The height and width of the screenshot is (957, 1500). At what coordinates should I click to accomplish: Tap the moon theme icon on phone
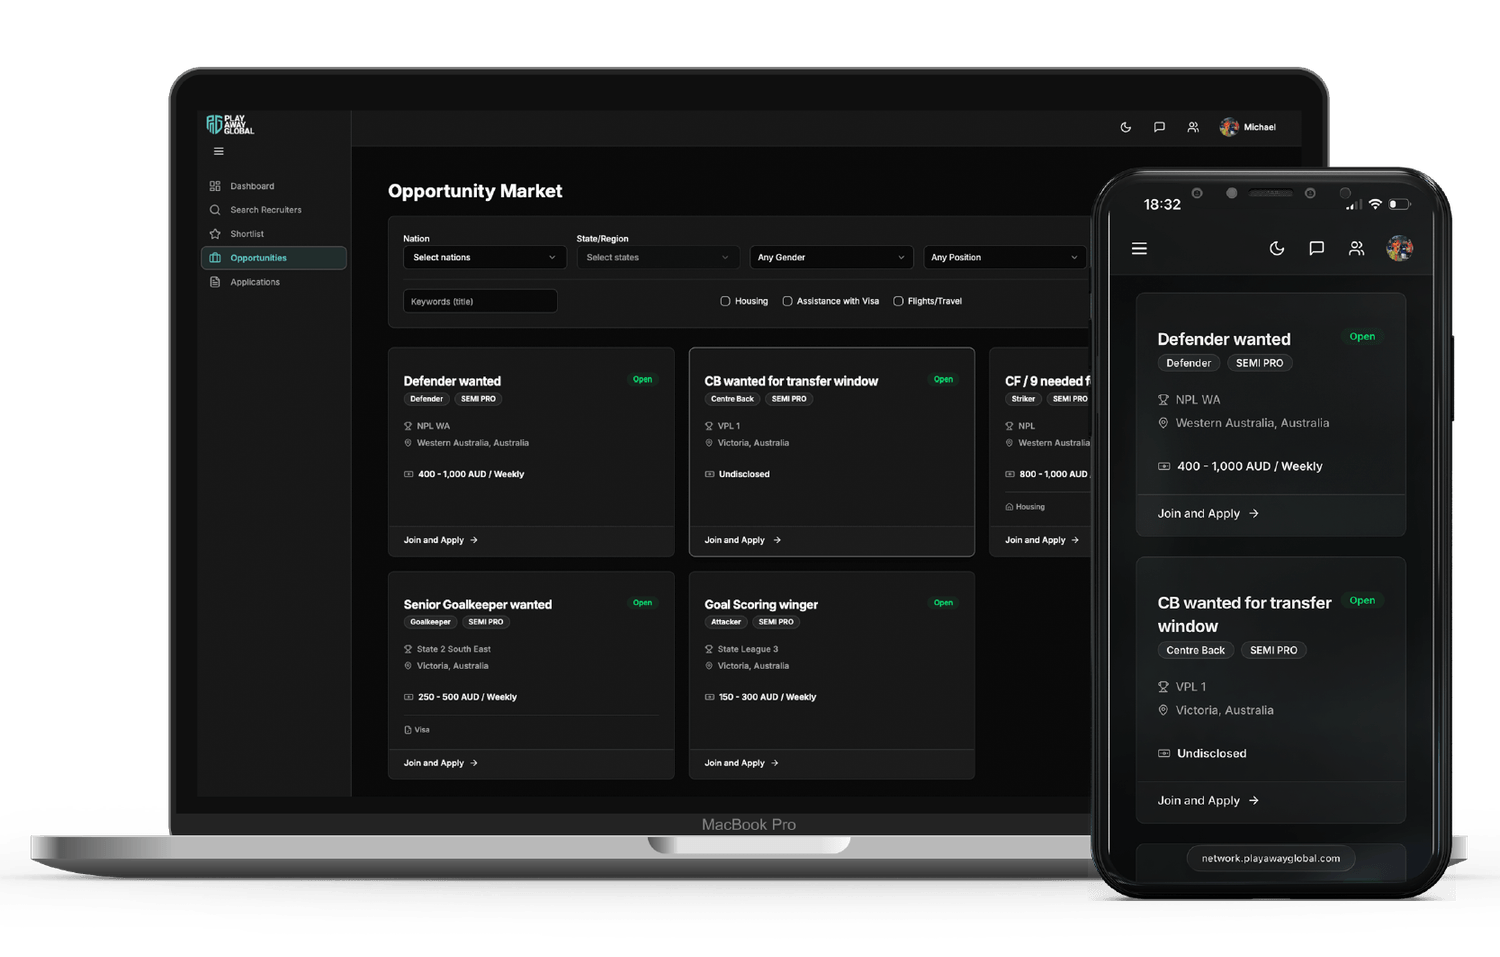(x=1277, y=248)
